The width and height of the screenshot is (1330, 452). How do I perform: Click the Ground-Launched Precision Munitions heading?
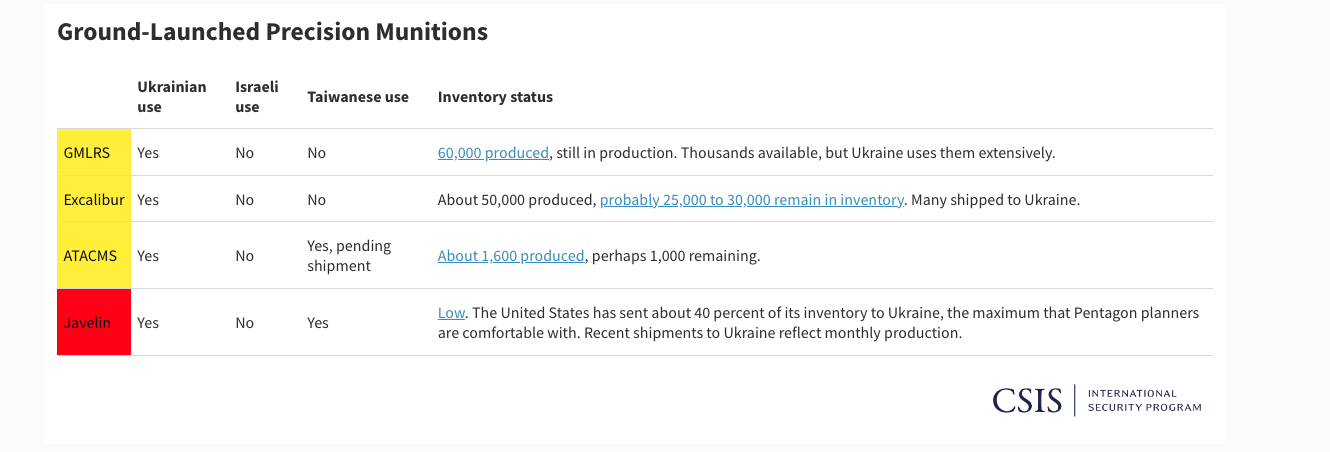pos(272,32)
